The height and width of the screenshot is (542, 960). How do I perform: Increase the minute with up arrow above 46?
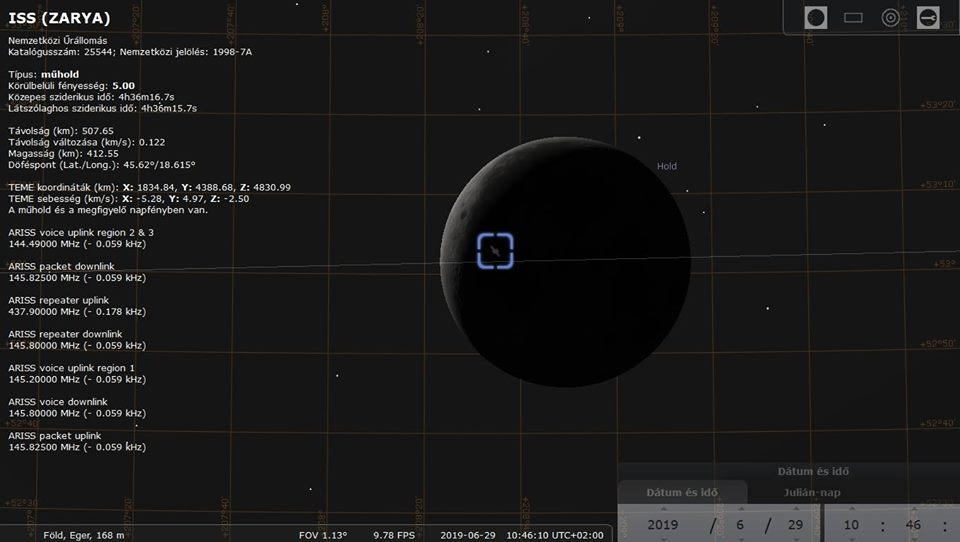coord(912,508)
